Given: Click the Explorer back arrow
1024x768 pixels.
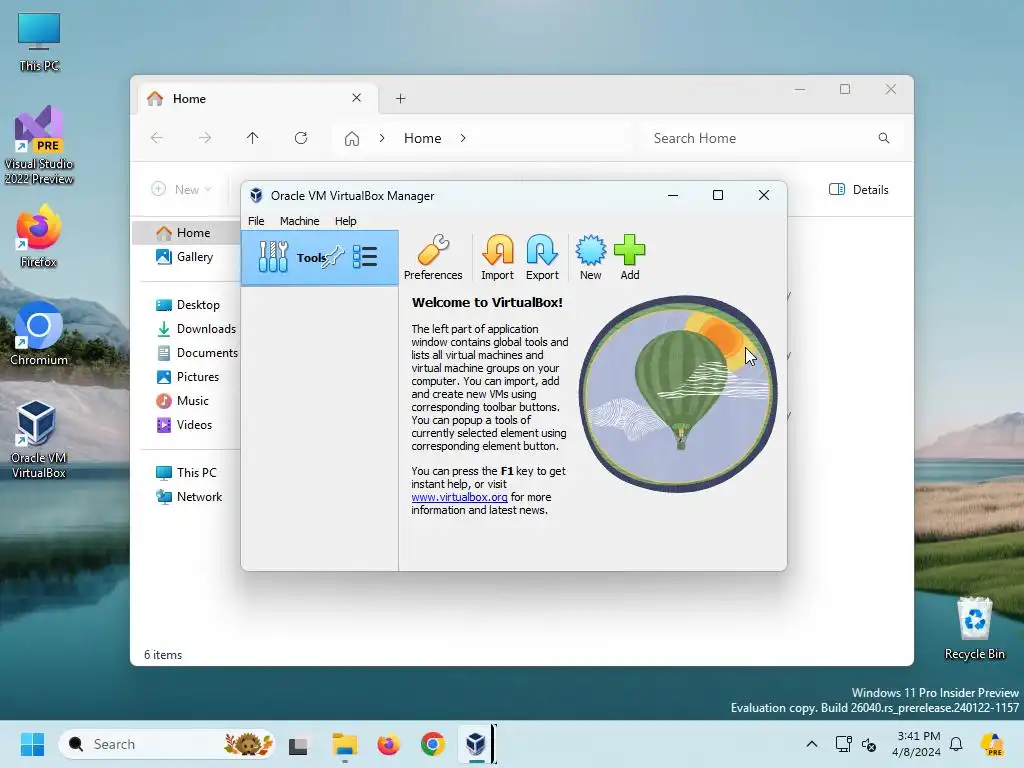Looking at the screenshot, I should pyautogui.click(x=157, y=138).
